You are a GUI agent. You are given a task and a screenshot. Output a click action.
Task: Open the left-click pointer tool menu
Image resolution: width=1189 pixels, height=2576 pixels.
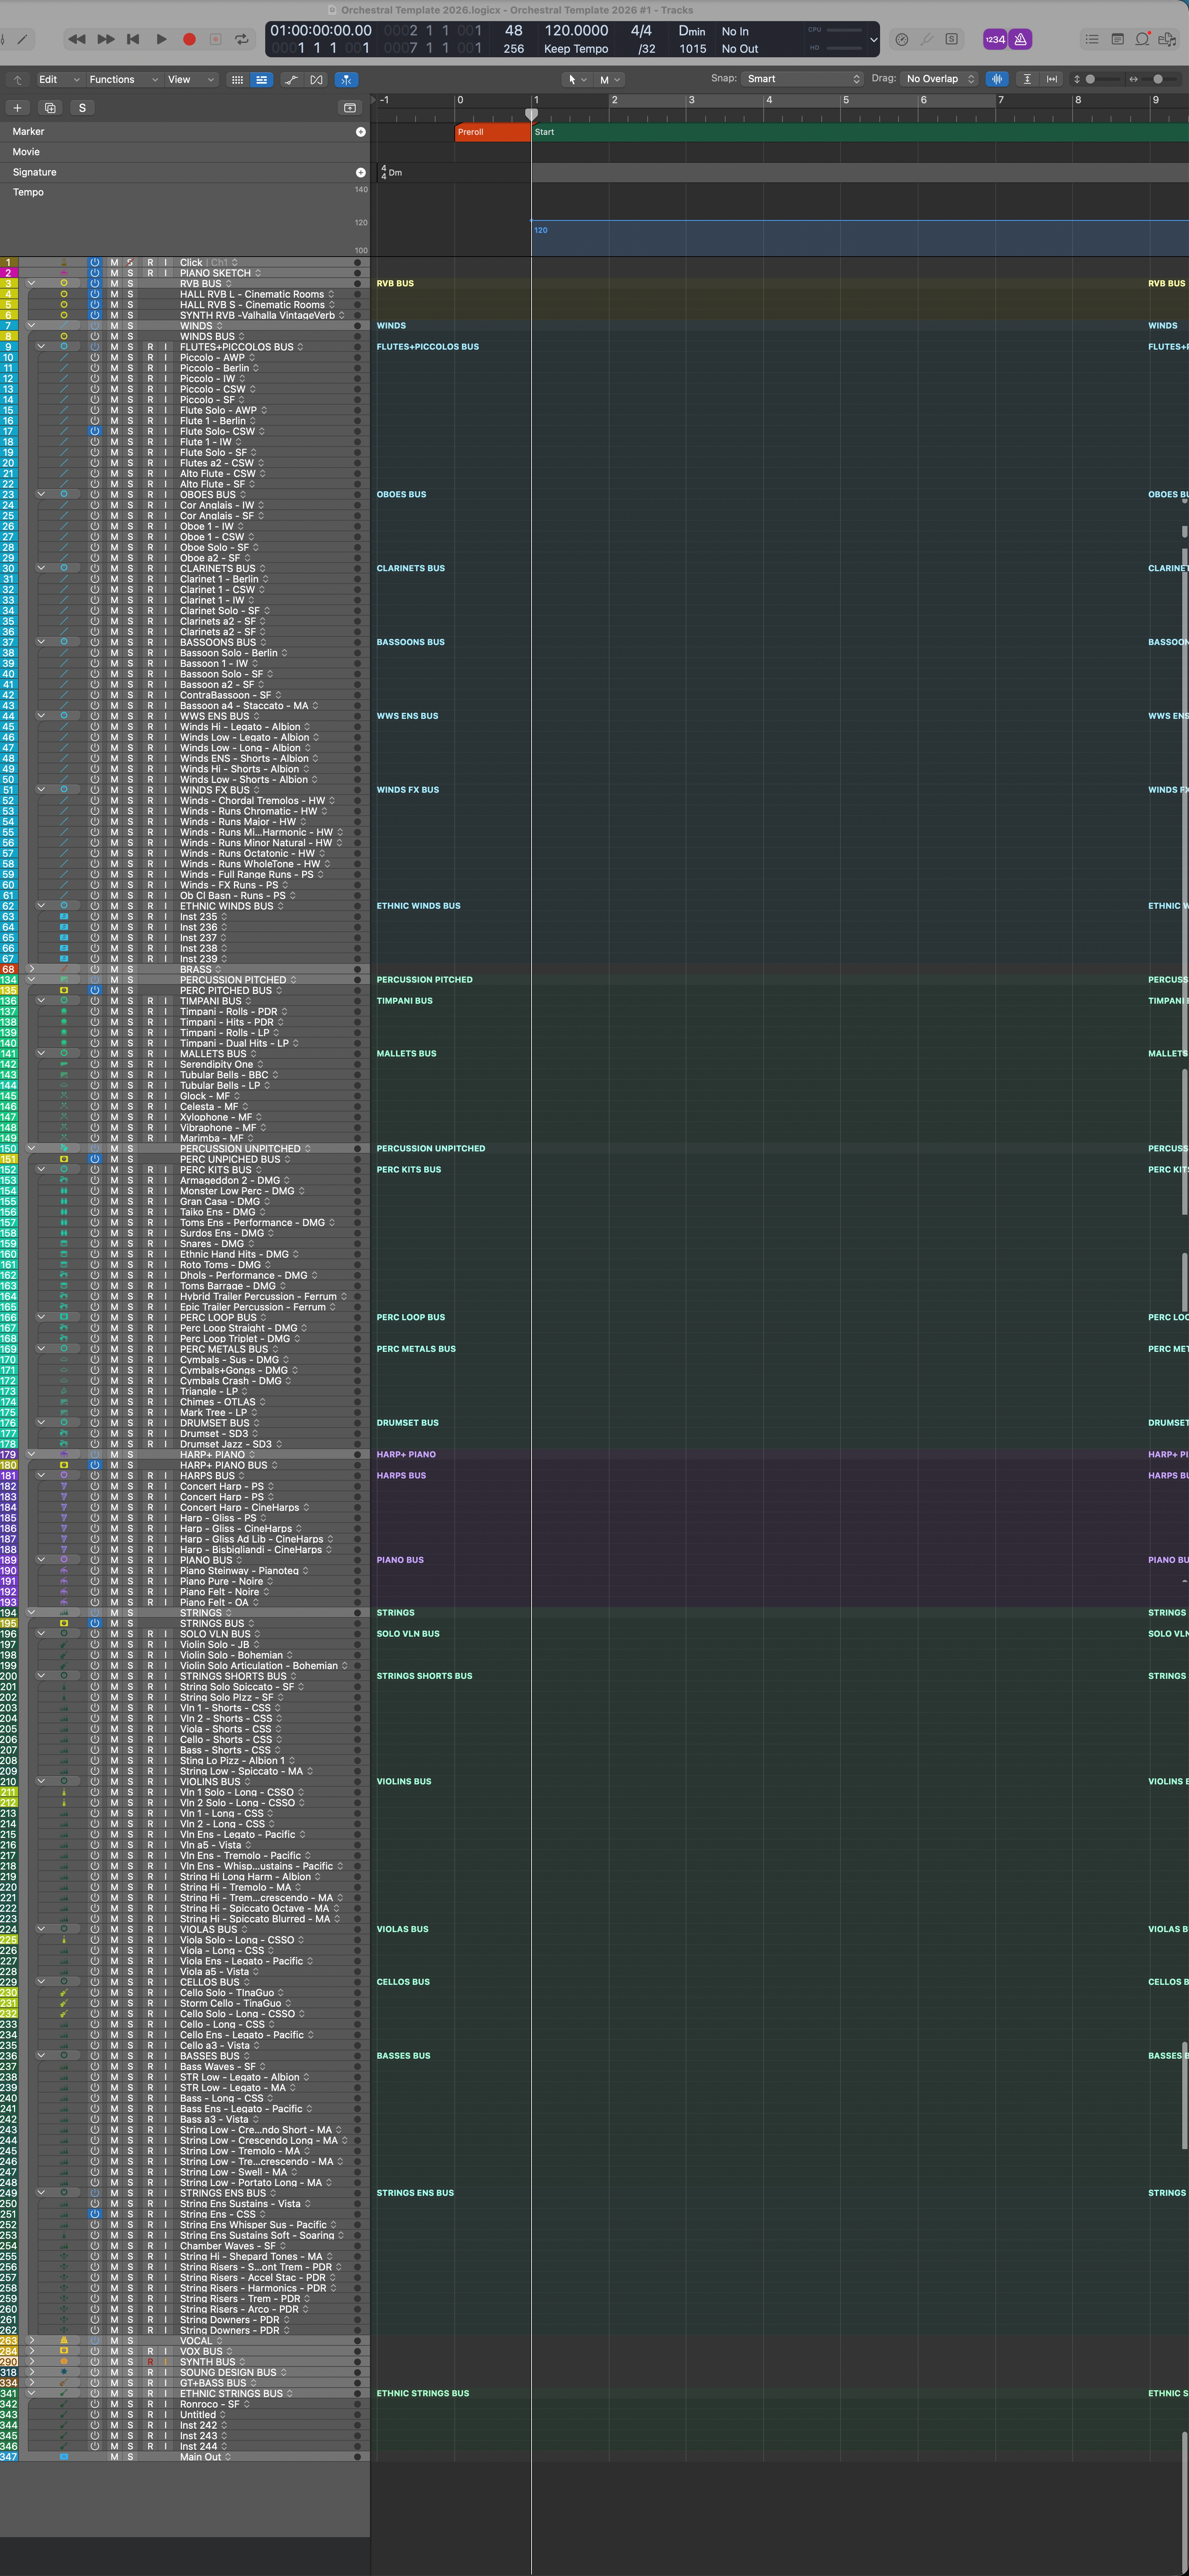(x=577, y=79)
